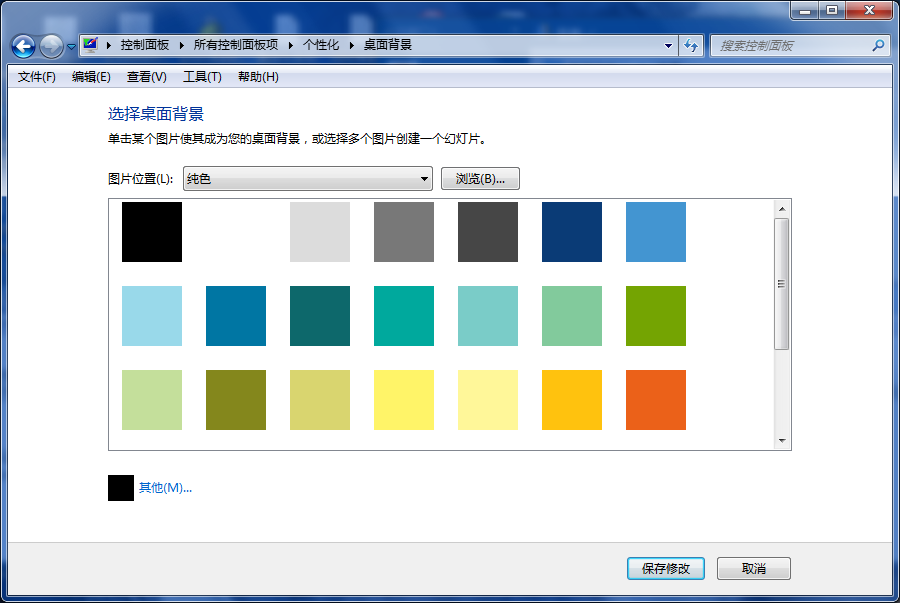Open the 工具(T) menu
Viewport: 900px width, 603px height.
(202, 77)
